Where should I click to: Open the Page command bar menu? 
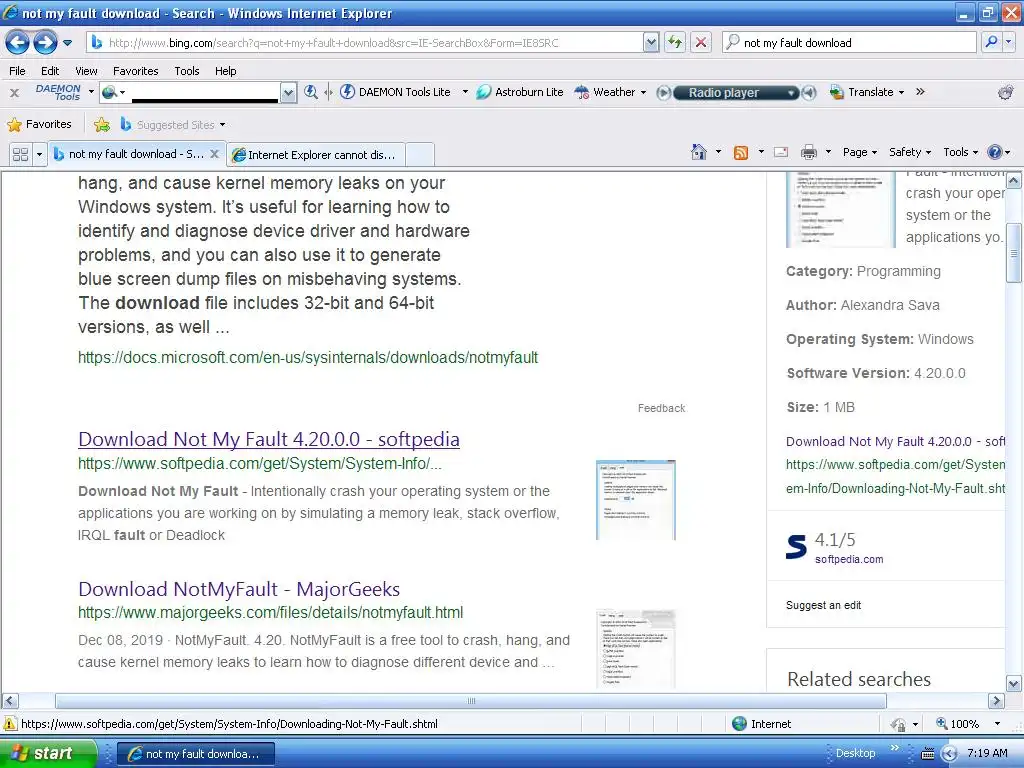click(860, 152)
